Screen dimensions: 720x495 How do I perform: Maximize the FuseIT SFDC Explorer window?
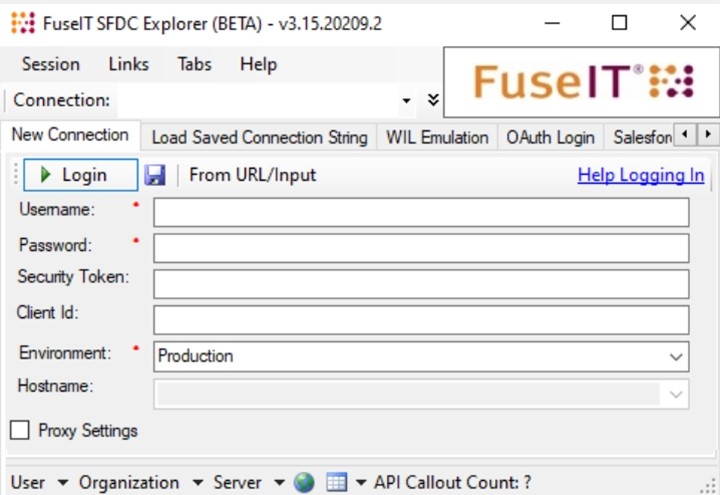click(619, 22)
